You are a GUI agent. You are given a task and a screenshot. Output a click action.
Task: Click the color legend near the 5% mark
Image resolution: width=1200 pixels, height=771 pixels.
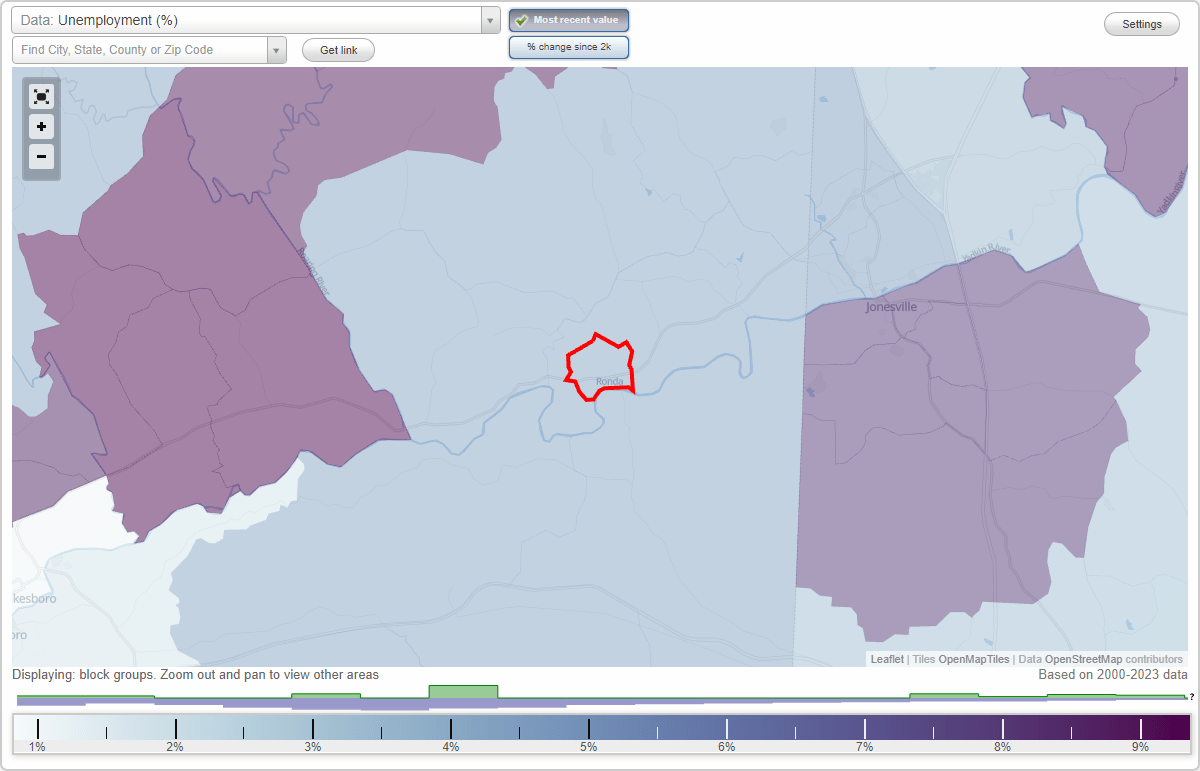coord(588,727)
